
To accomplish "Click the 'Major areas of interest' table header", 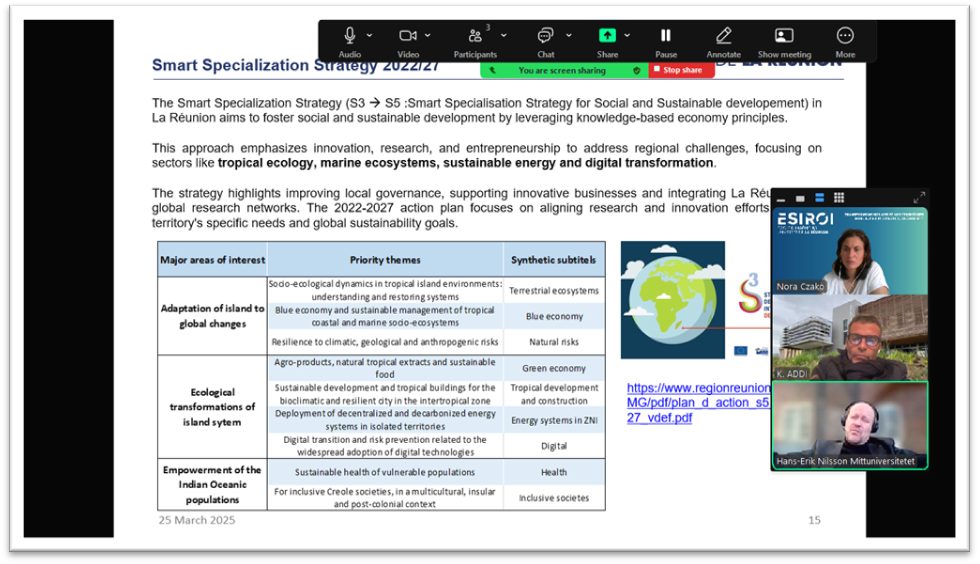I will 212,259.
